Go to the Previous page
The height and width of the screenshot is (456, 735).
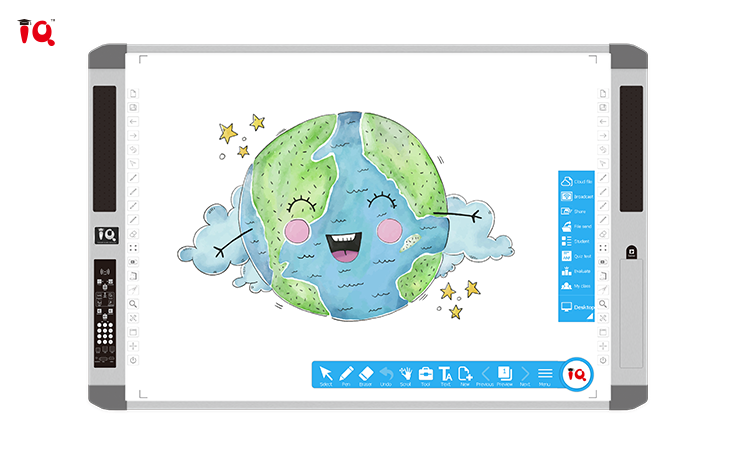coord(485,374)
